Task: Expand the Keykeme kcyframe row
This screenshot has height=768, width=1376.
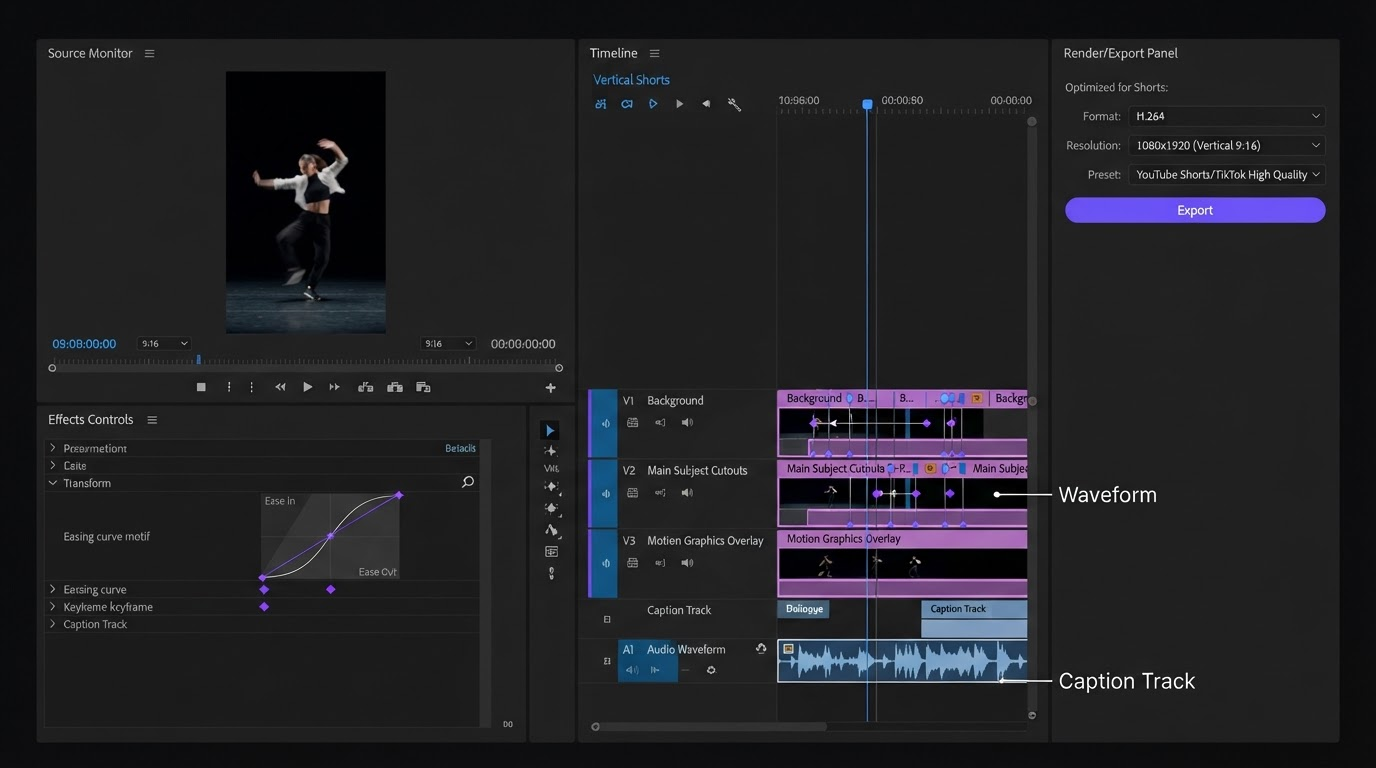Action: click(x=53, y=607)
